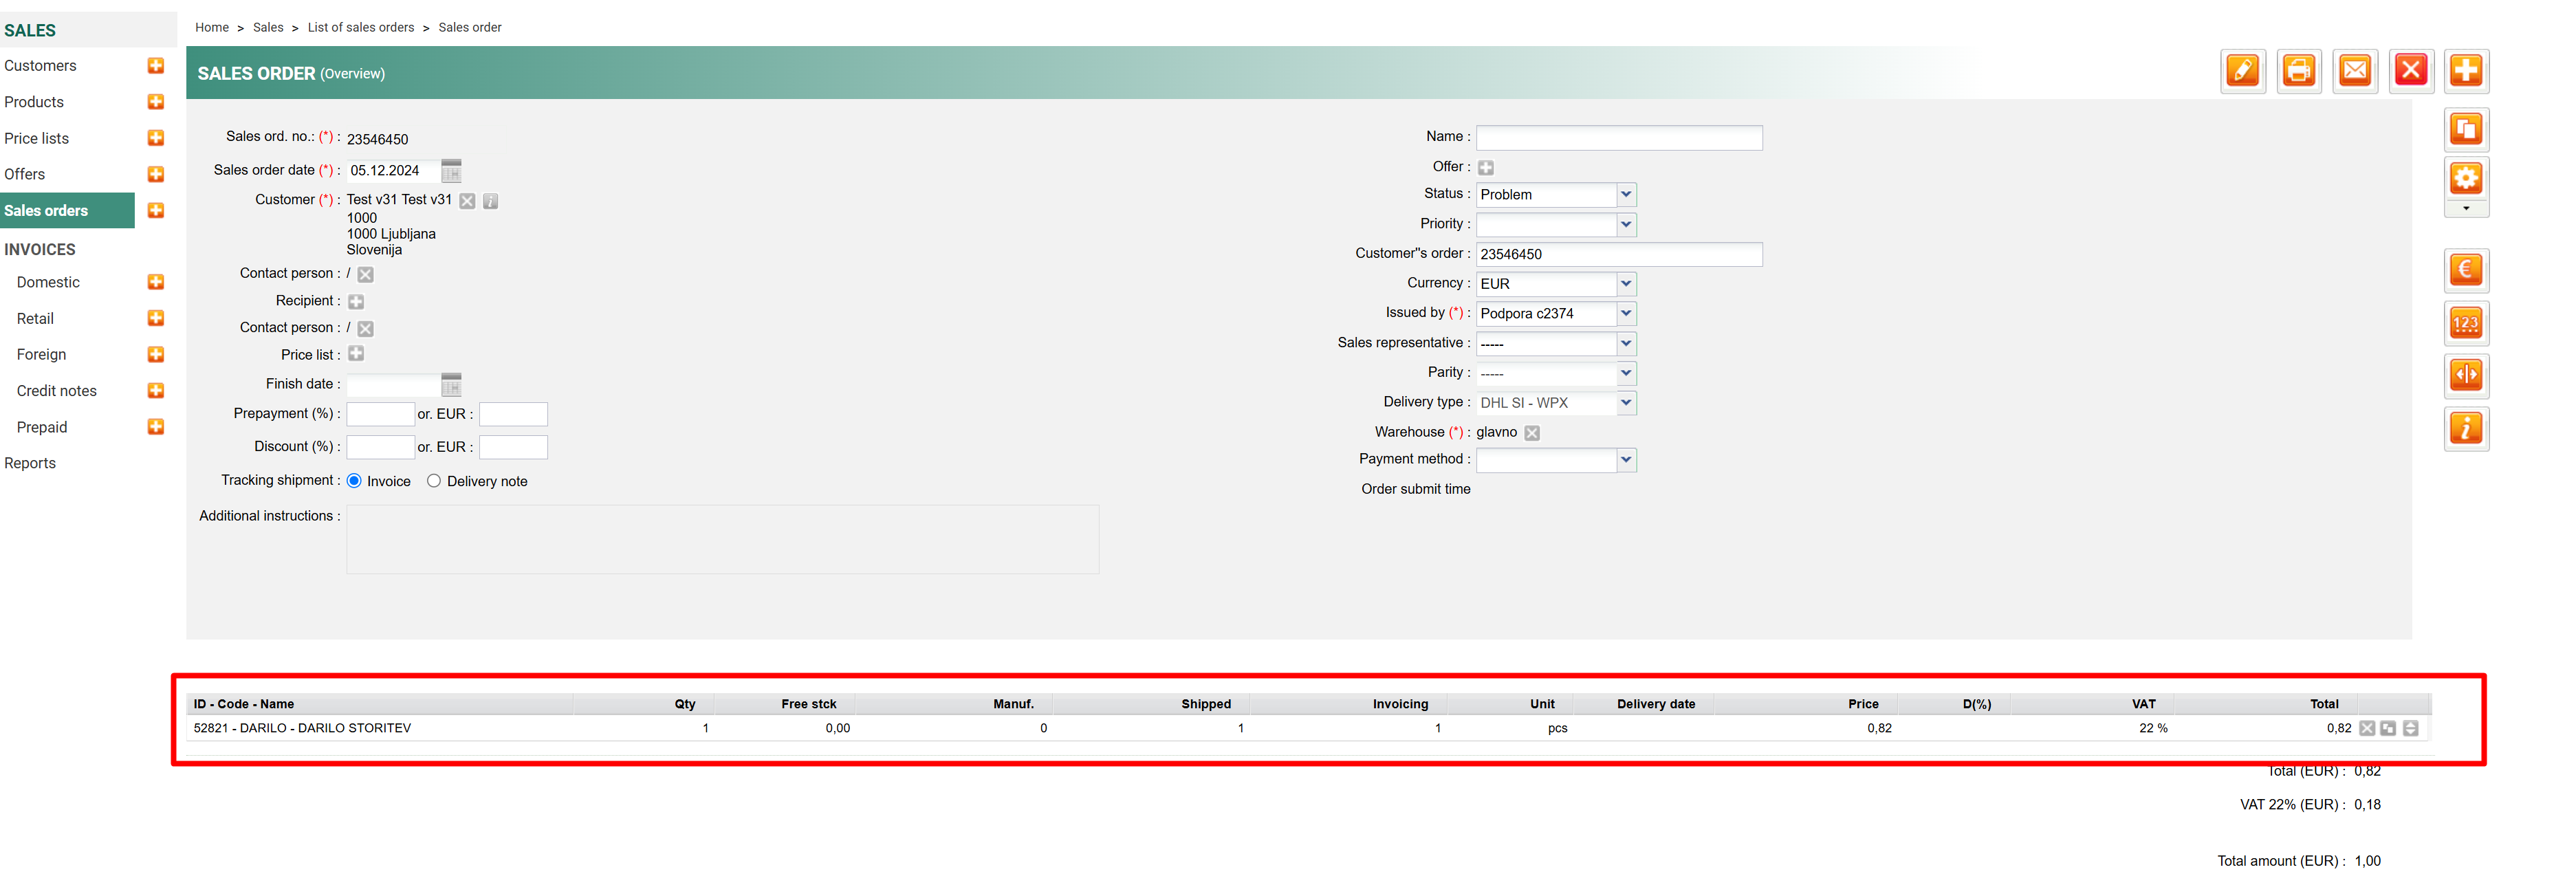Image resolution: width=2576 pixels, height=885 pixels.
Task: Click the orange info icon
Action: 2465,429
